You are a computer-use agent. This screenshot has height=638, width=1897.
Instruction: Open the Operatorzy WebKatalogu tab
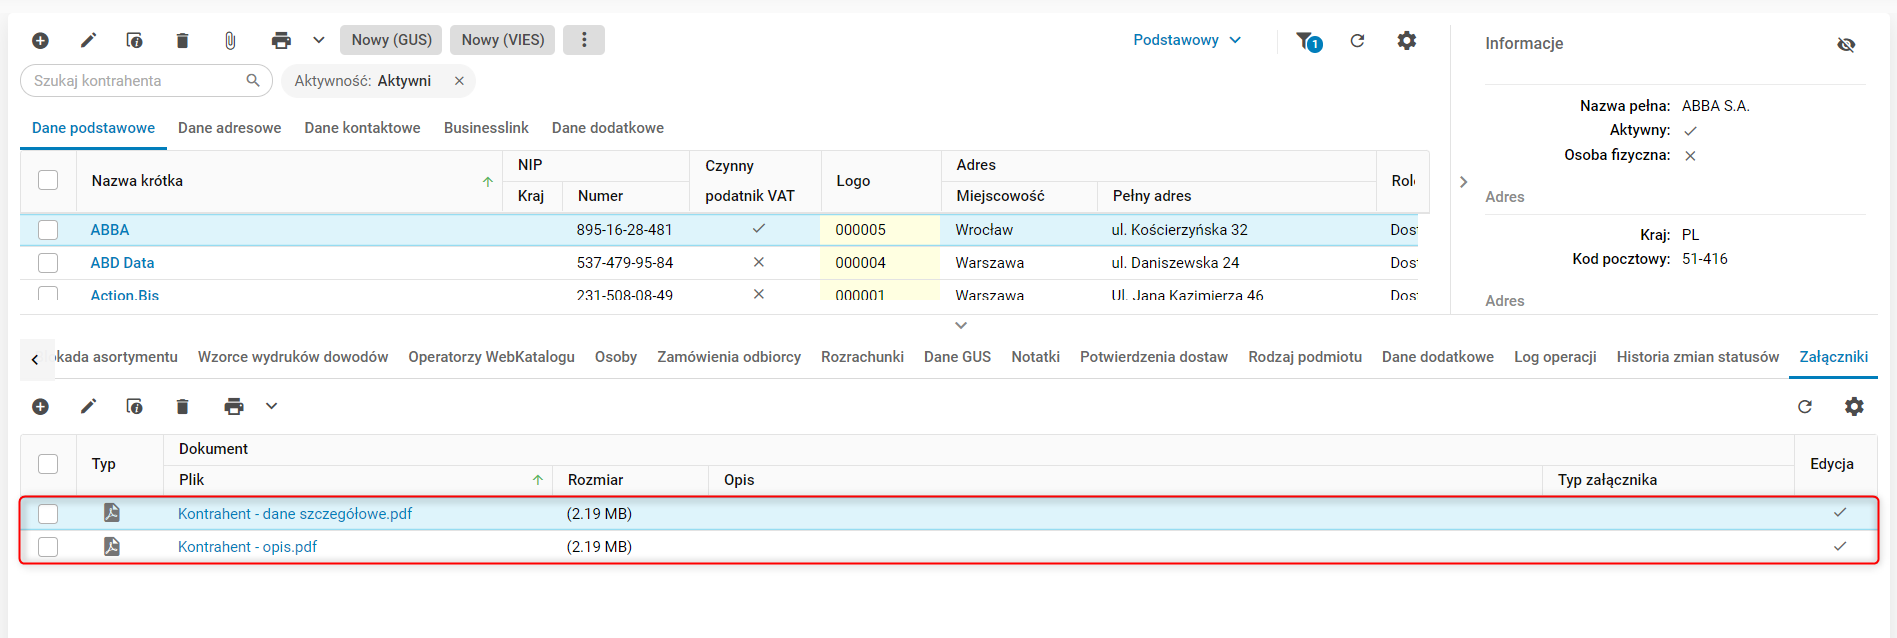click(x=491, y=357)
